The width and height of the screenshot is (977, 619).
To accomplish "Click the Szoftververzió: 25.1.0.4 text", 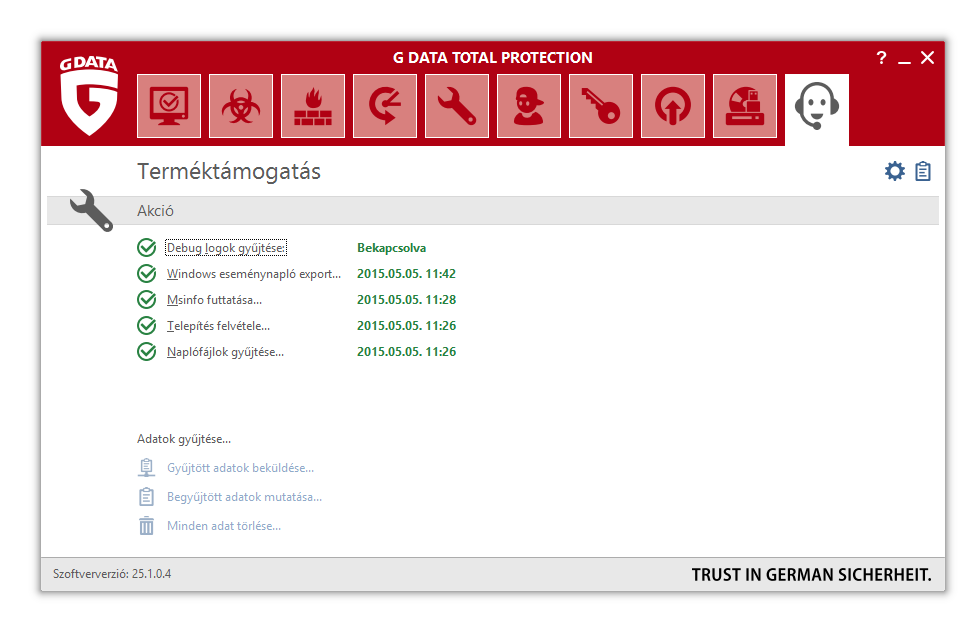I will pos(112,574).
